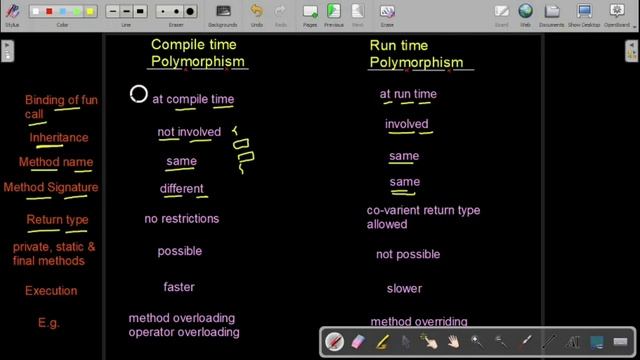Select the laser pointer tool

(525, 342)
